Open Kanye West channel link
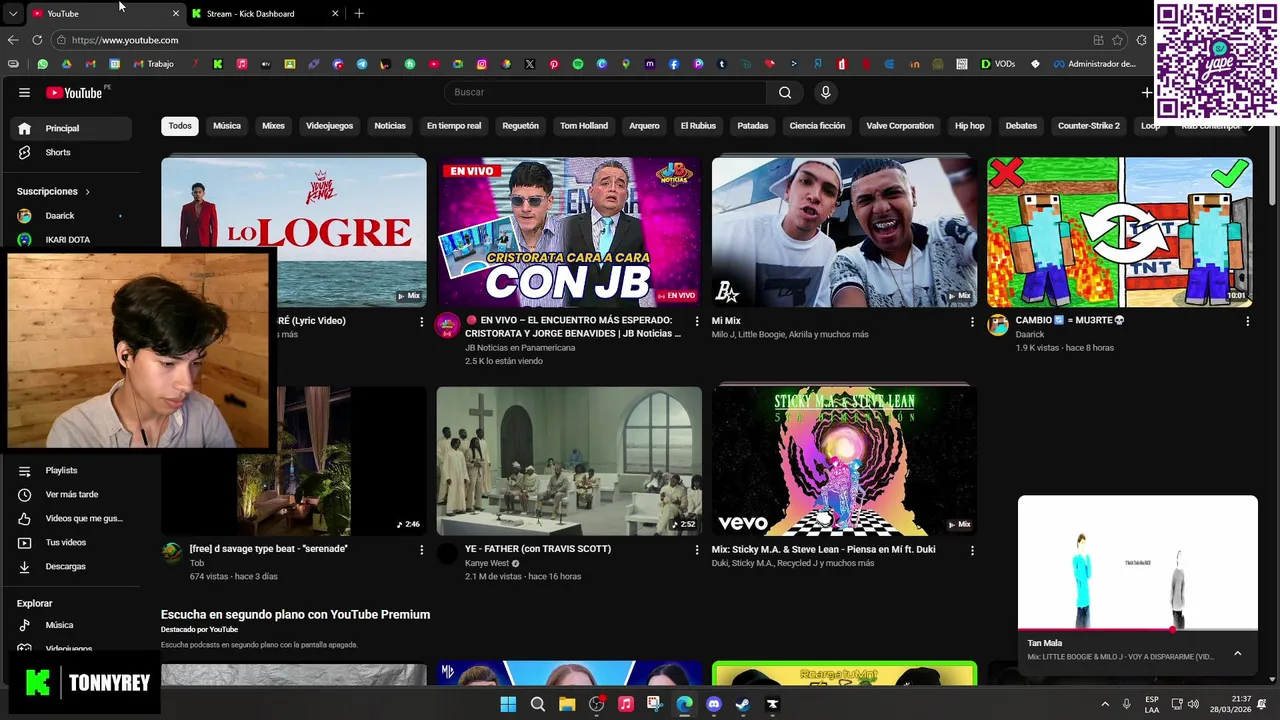The image size is (1280, 720). point(488,563)
